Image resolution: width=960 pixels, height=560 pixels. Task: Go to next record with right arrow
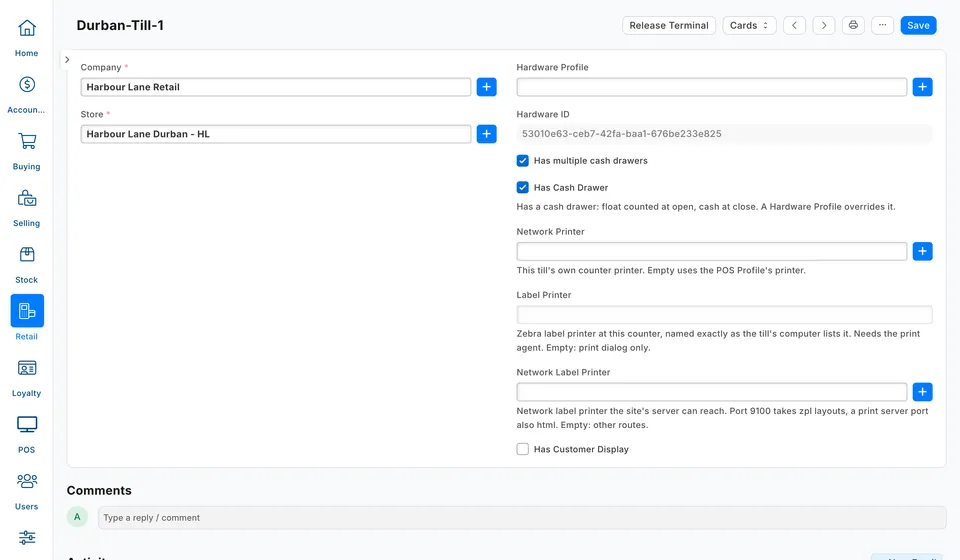click(823, 25)
